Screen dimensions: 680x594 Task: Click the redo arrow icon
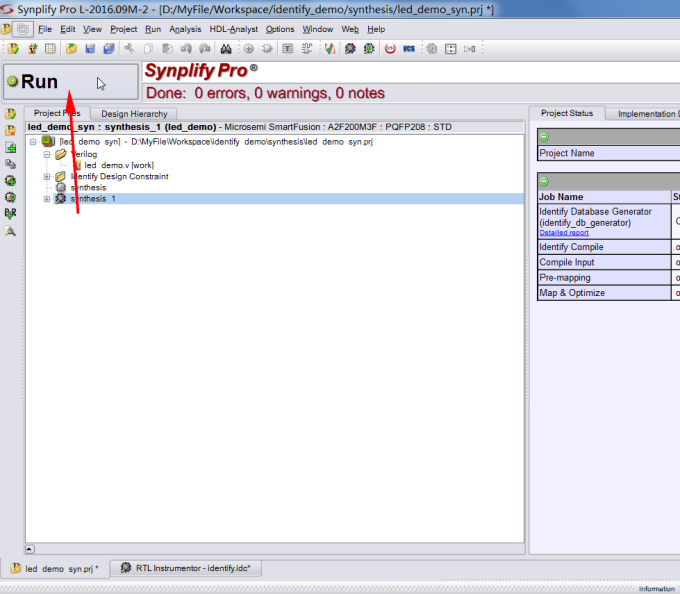[205, 49]
